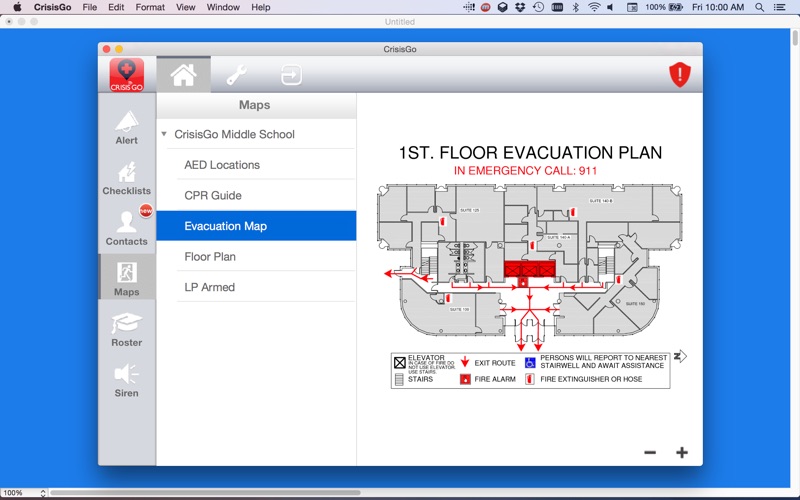The image size is (800, 500).
Task: Open Notification Center list icon
Action: coord(780,7)
